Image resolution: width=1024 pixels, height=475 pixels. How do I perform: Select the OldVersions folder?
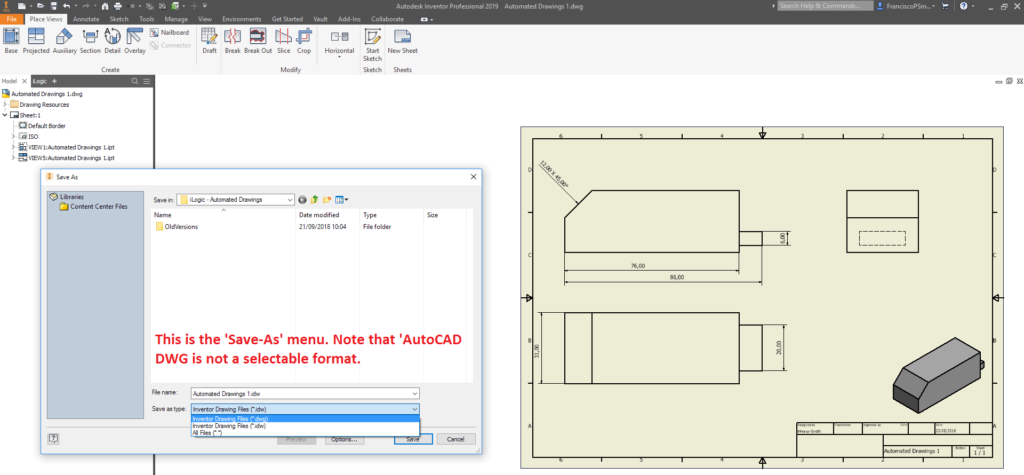pos(177,227)
